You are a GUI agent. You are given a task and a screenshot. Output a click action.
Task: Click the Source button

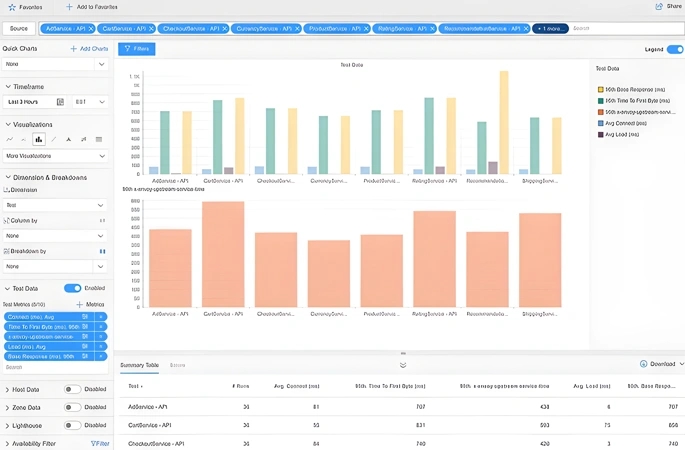pyautogui.click(x=19, y=28)
